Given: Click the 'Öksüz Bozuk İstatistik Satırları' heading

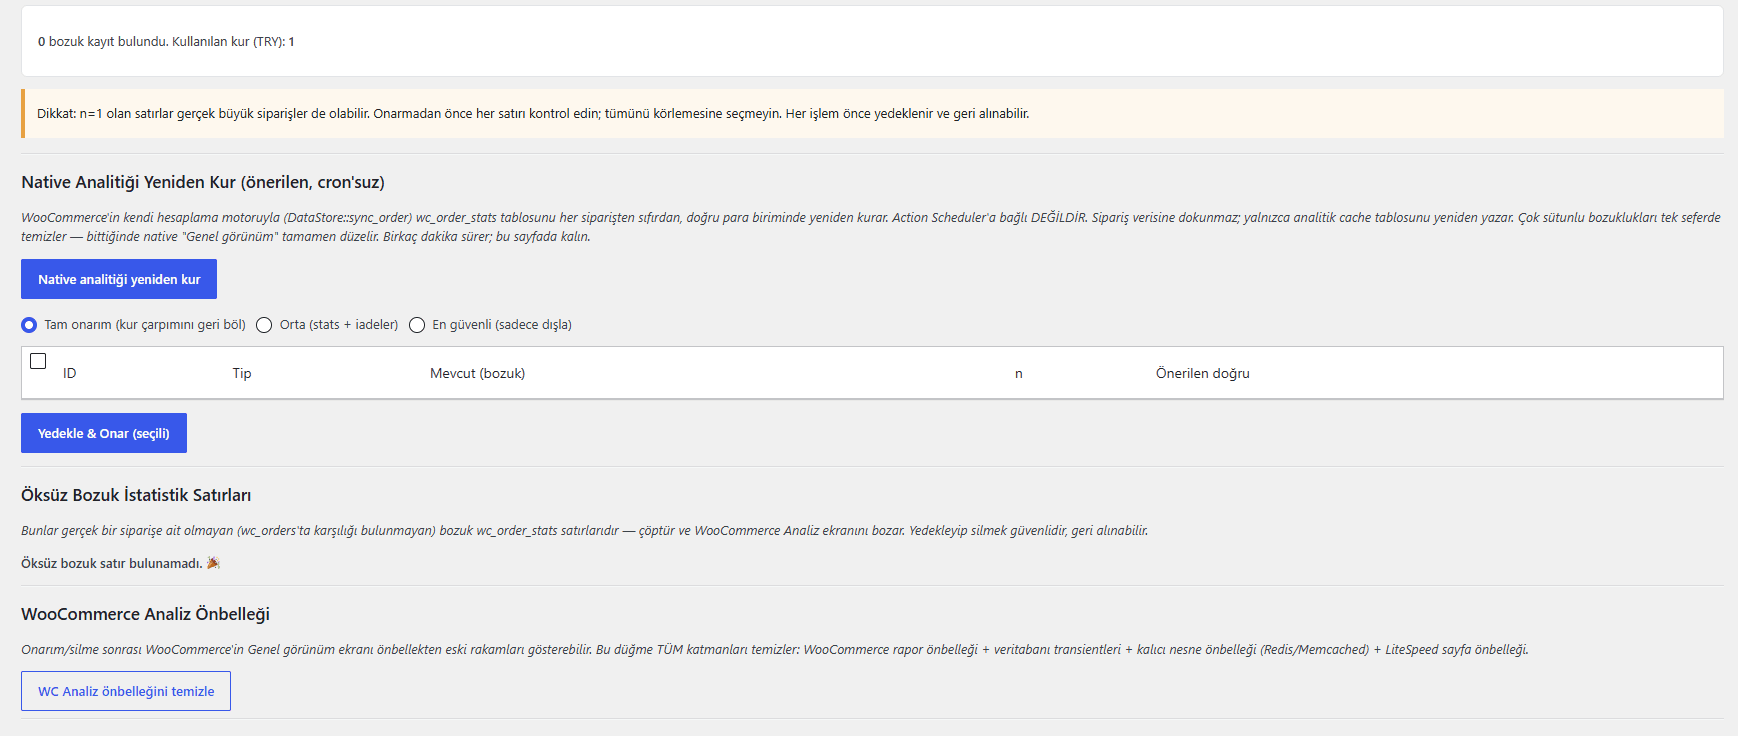Looking at the screenshot, I should 136,495.
